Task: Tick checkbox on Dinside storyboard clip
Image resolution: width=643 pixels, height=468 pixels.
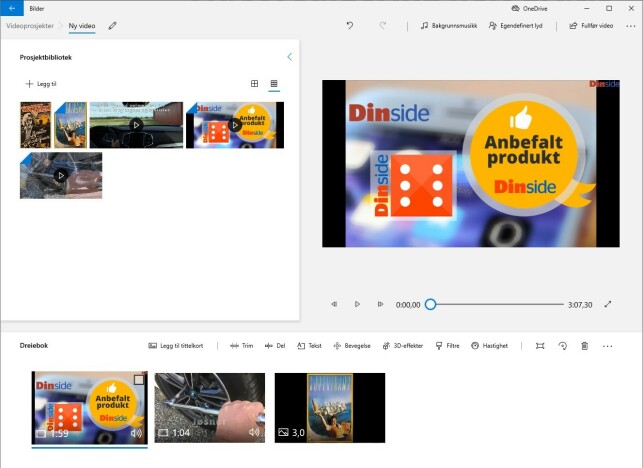Action: [139, 379]
